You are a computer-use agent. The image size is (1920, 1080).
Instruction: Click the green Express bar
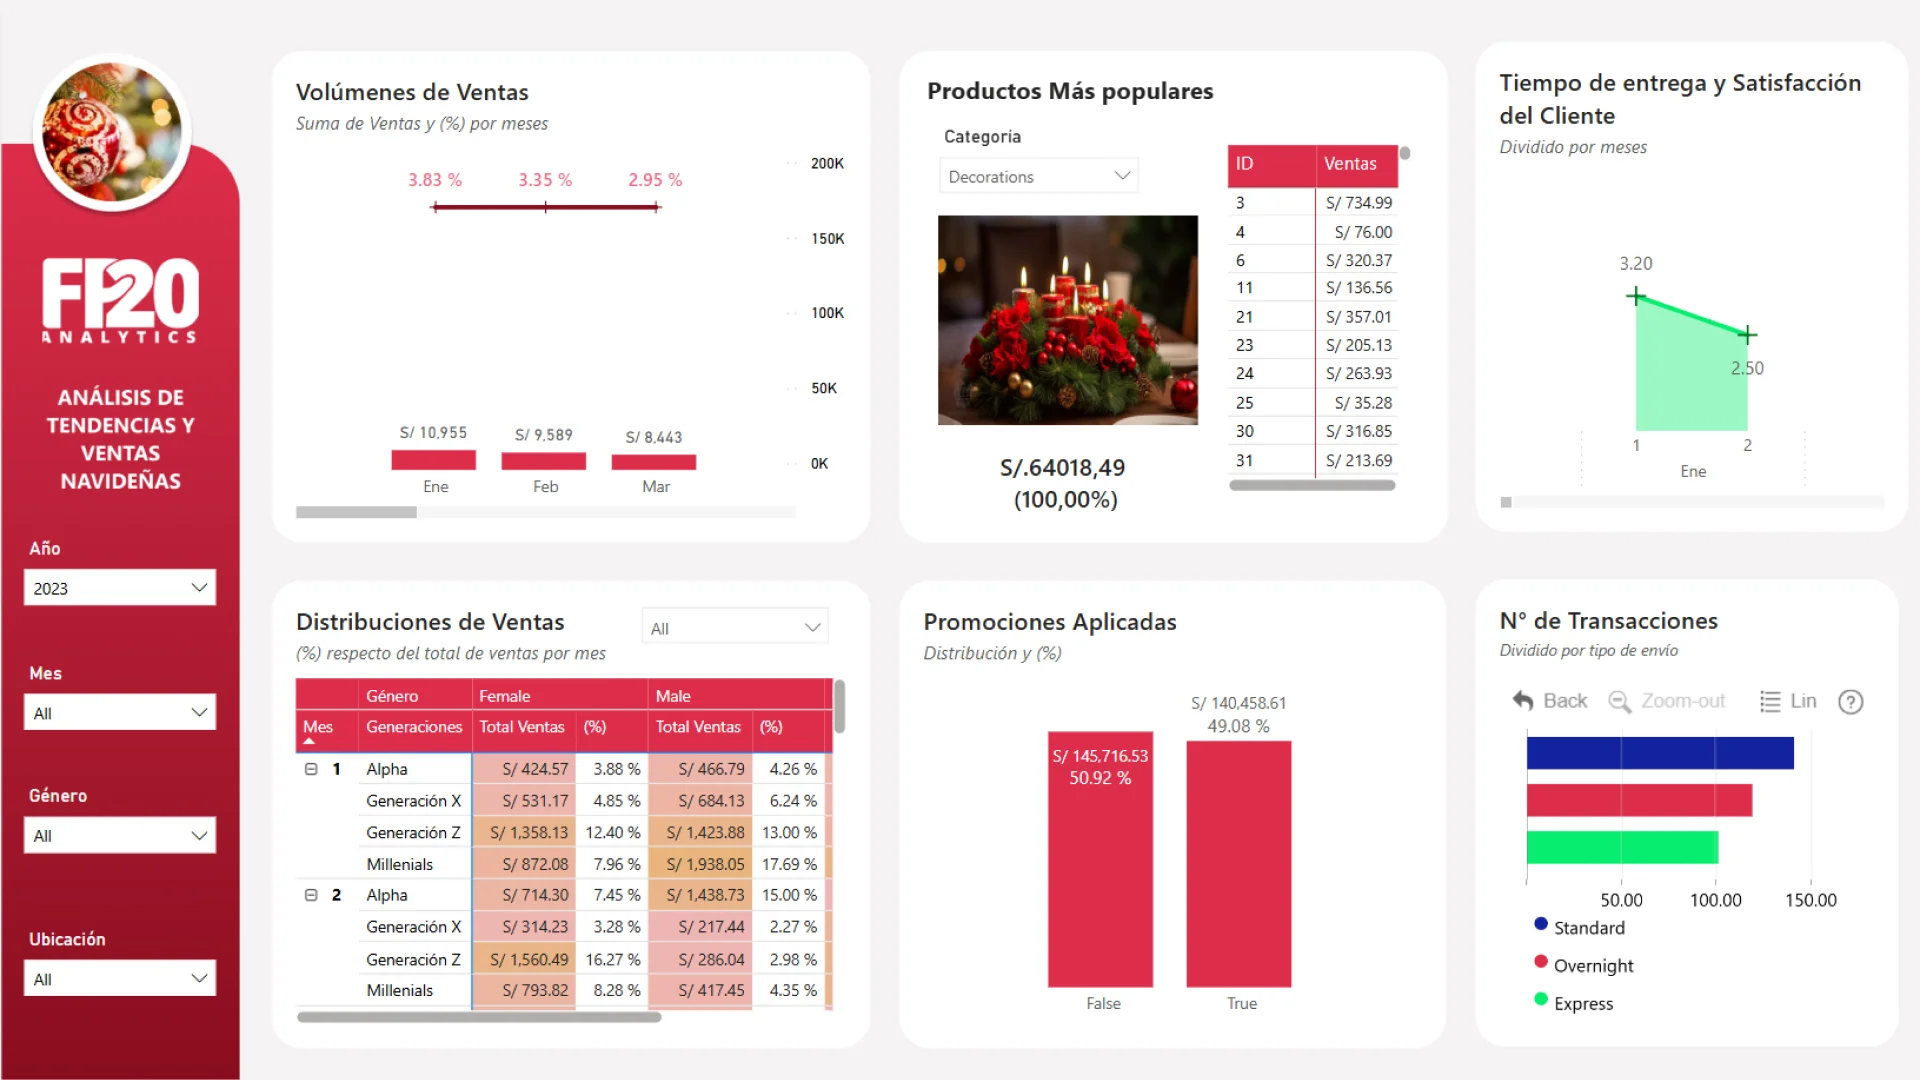[1622, 847]
